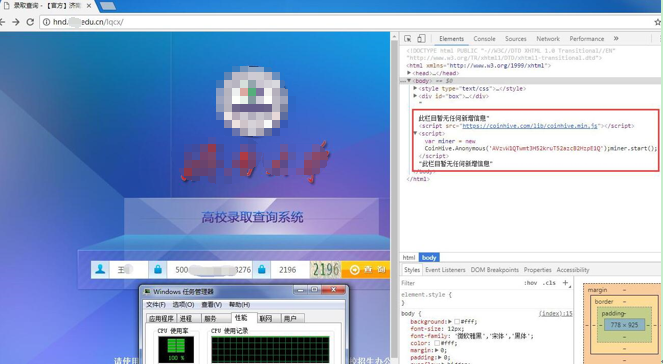Reload the page with the refresh icon
Viewport: 663px width, 364px height.
[x=30, y=22]
